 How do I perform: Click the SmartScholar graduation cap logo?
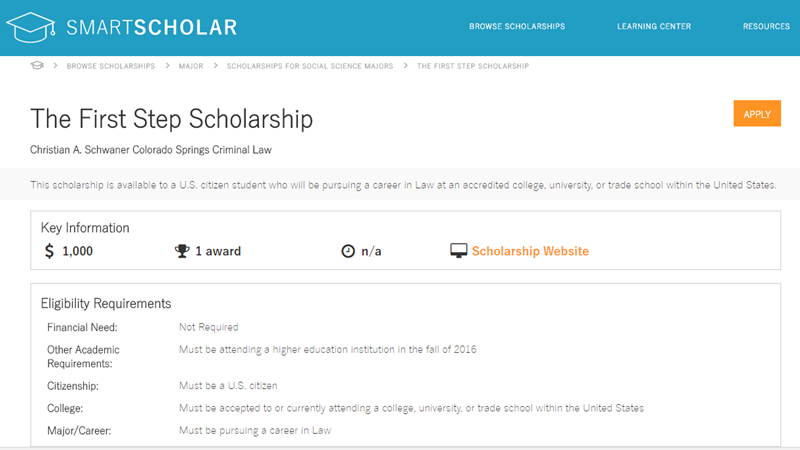click(x=32, y=25)
